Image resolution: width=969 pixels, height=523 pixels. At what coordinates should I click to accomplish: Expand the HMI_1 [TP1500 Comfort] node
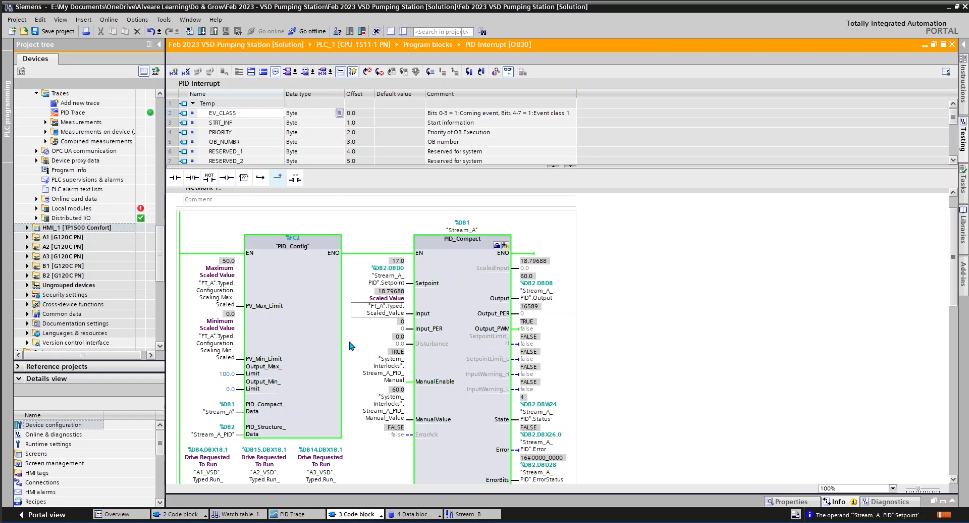click(x=27, y=227)
